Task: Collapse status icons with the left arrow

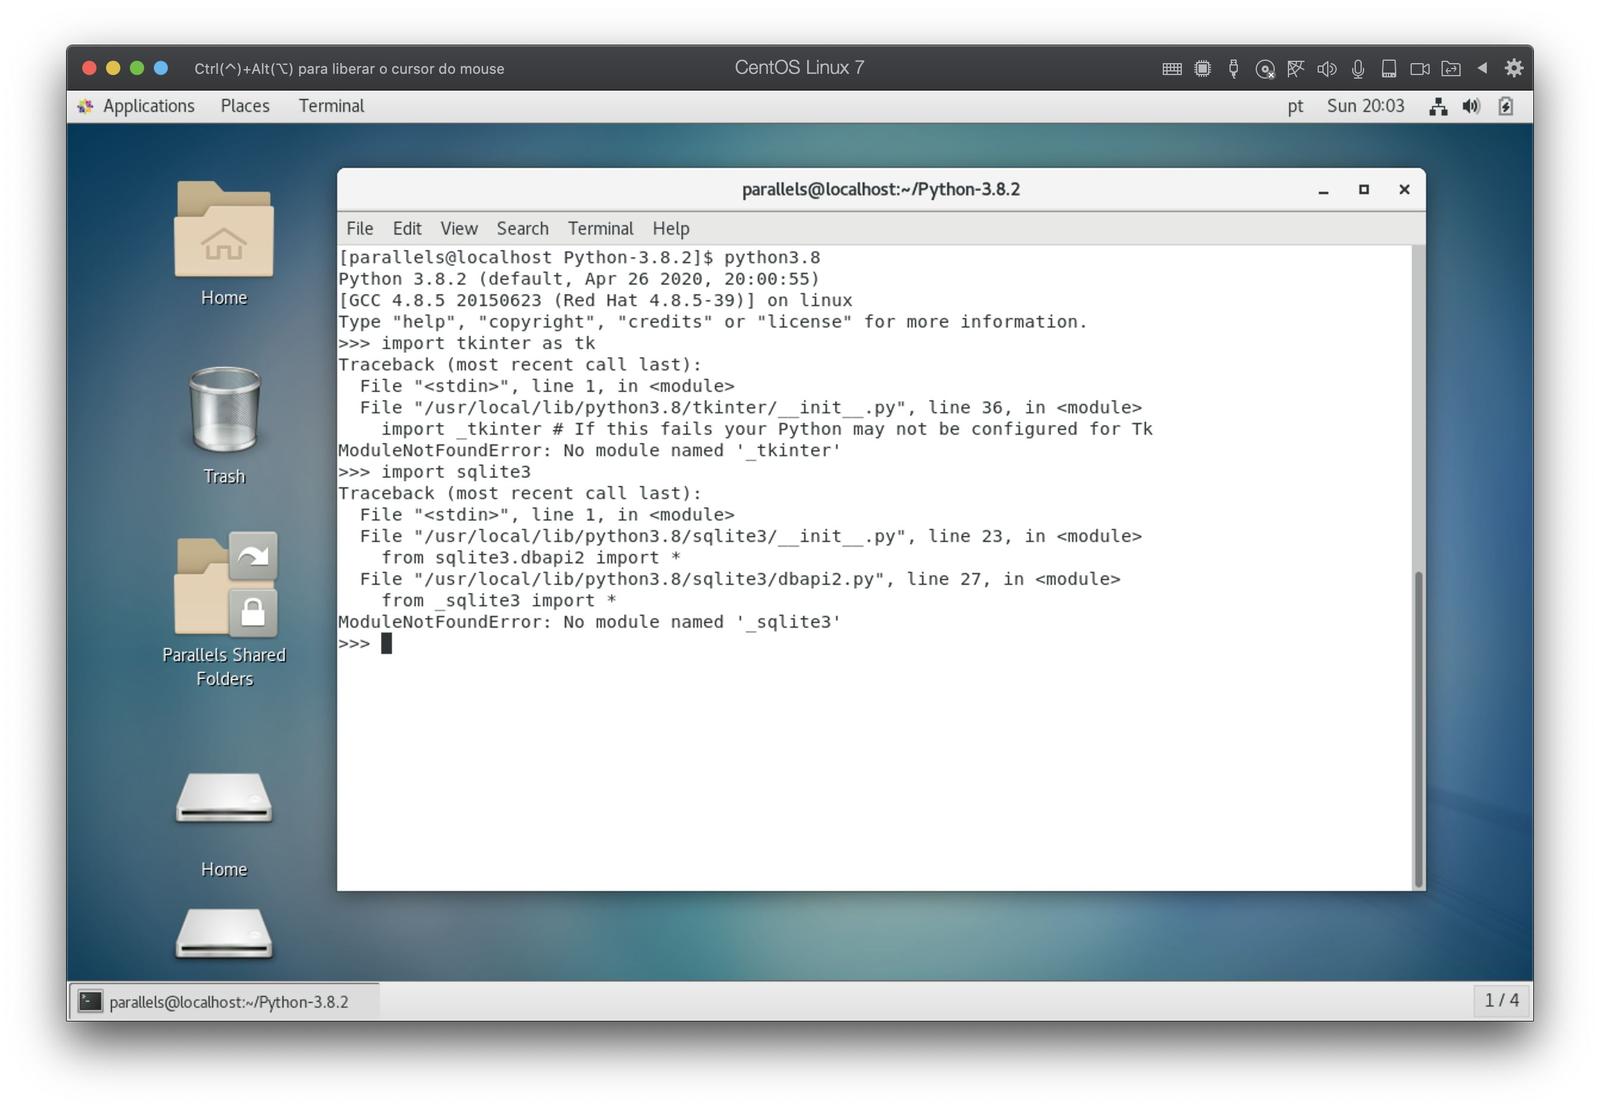Action: (1483, 68)
